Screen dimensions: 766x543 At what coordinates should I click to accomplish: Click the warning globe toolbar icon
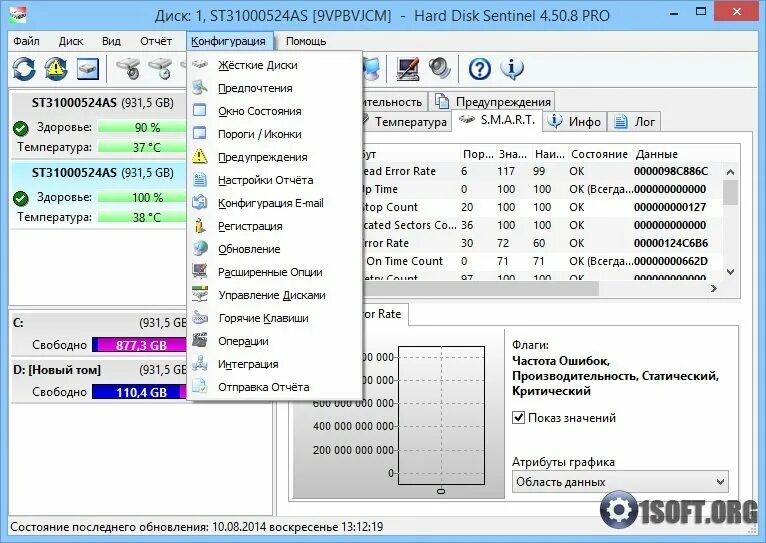click(56, 69)
